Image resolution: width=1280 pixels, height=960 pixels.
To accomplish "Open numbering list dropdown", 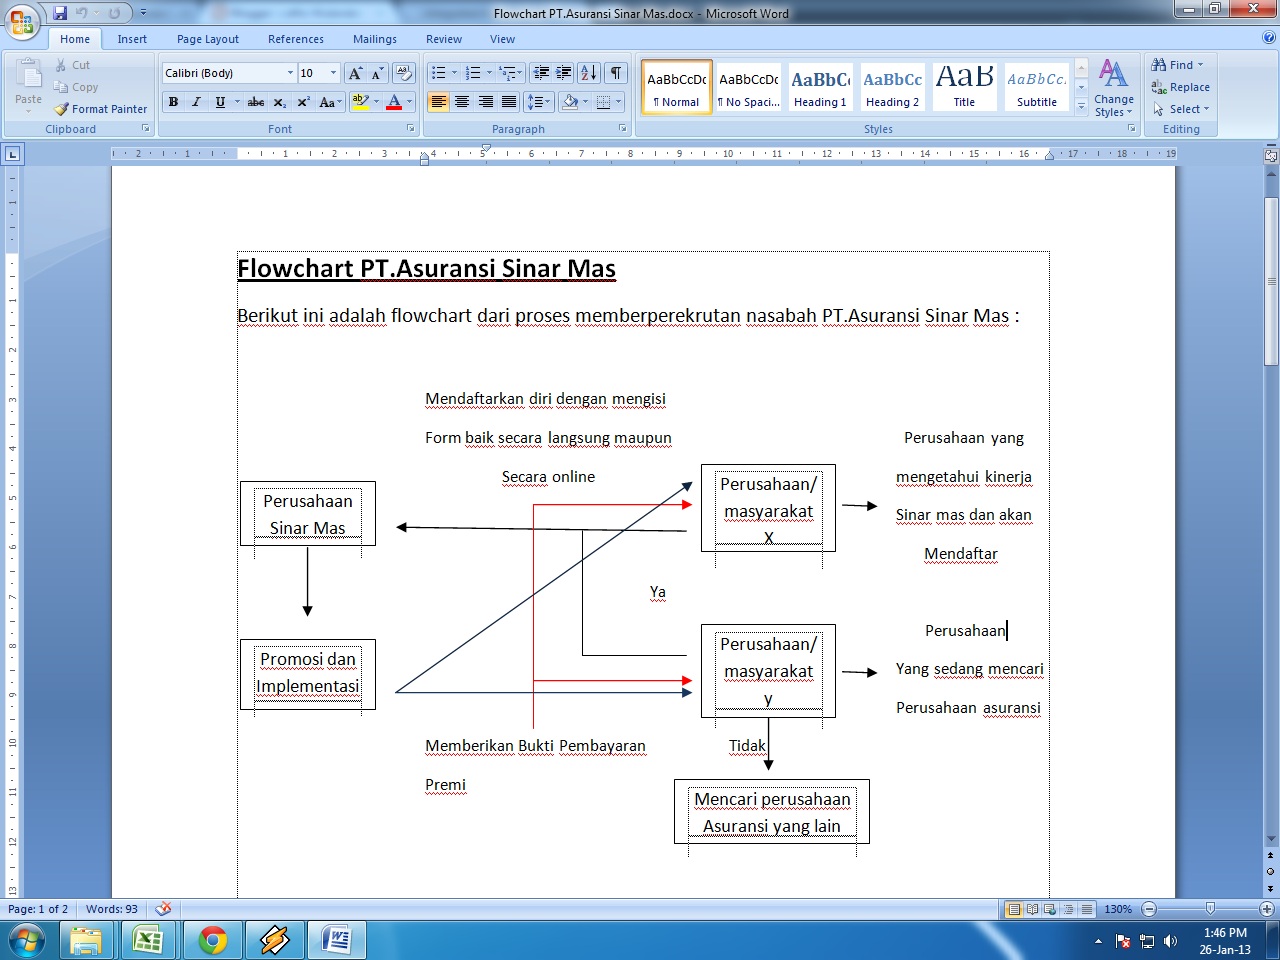I will (489, 73).
